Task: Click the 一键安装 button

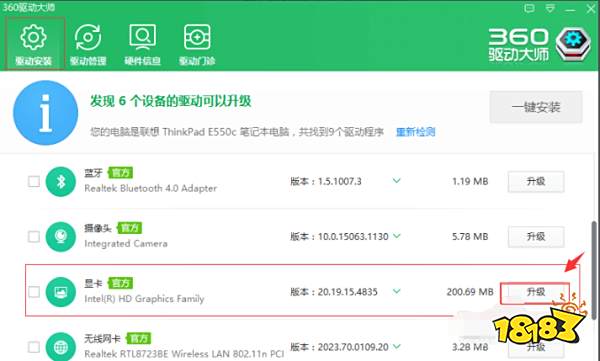Action: 536,107
